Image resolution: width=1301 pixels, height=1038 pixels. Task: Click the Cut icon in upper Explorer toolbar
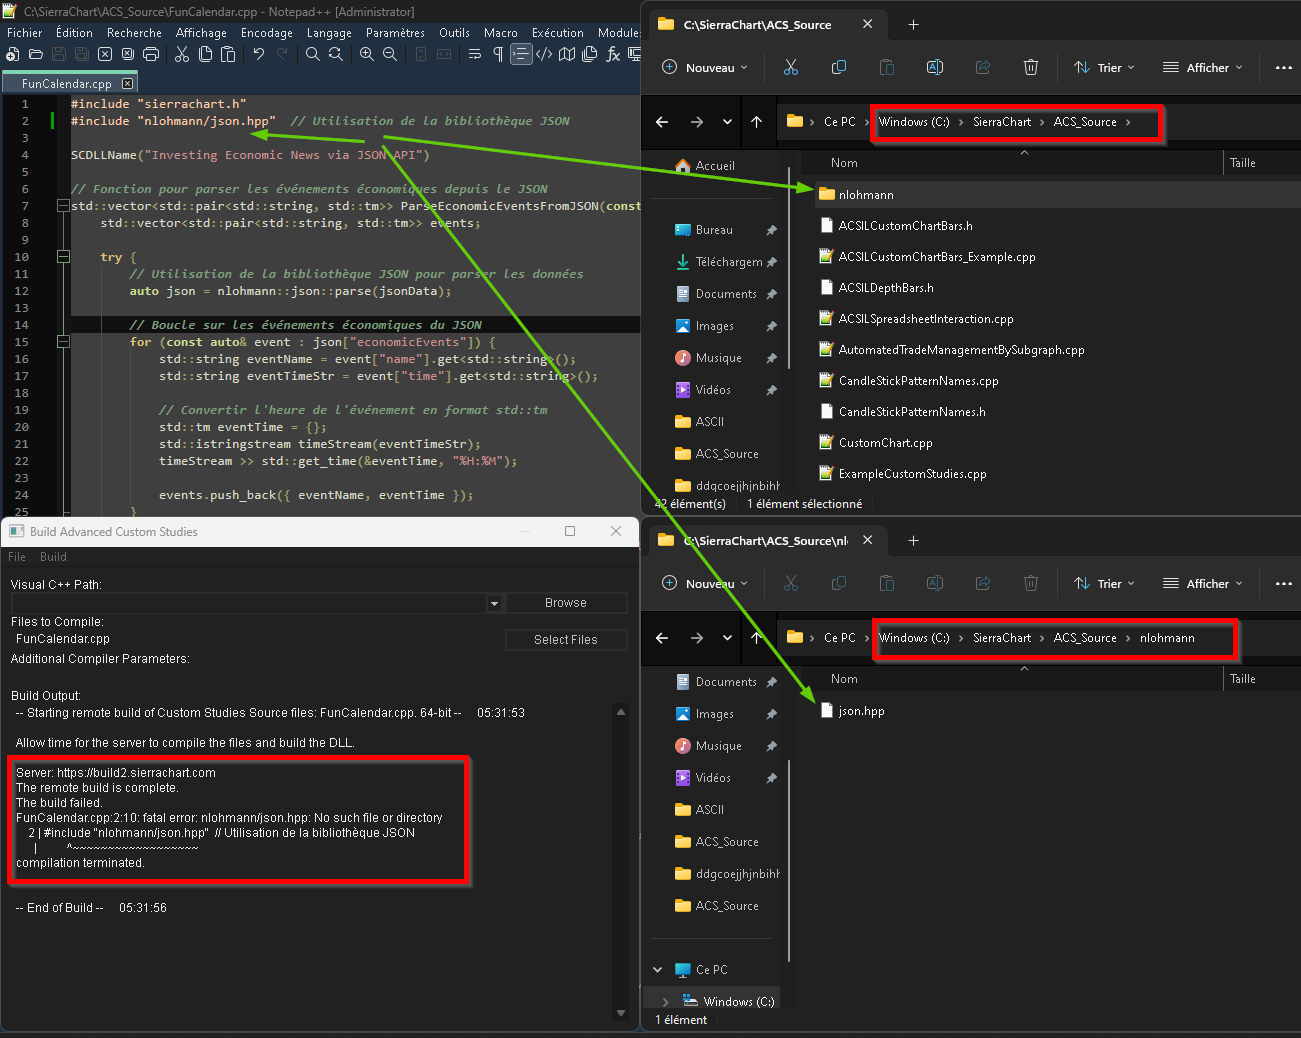click(791, 68)
